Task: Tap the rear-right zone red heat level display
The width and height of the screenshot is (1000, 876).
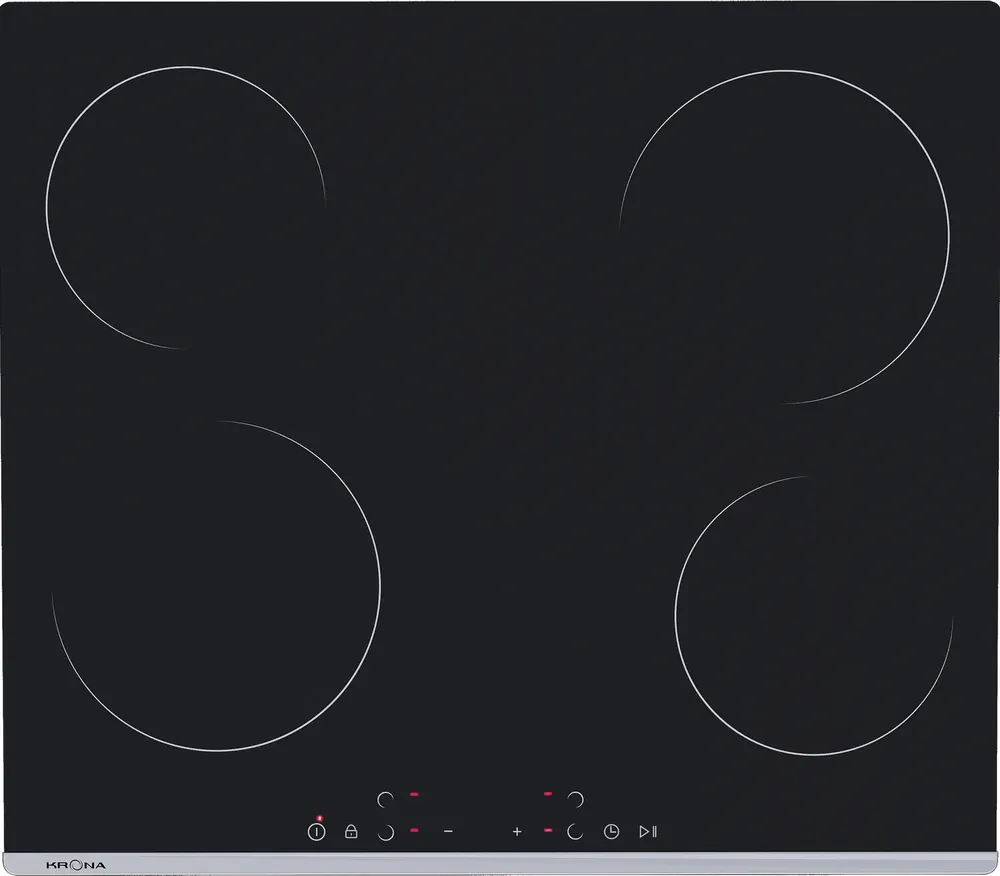Action: pos(548,794)
